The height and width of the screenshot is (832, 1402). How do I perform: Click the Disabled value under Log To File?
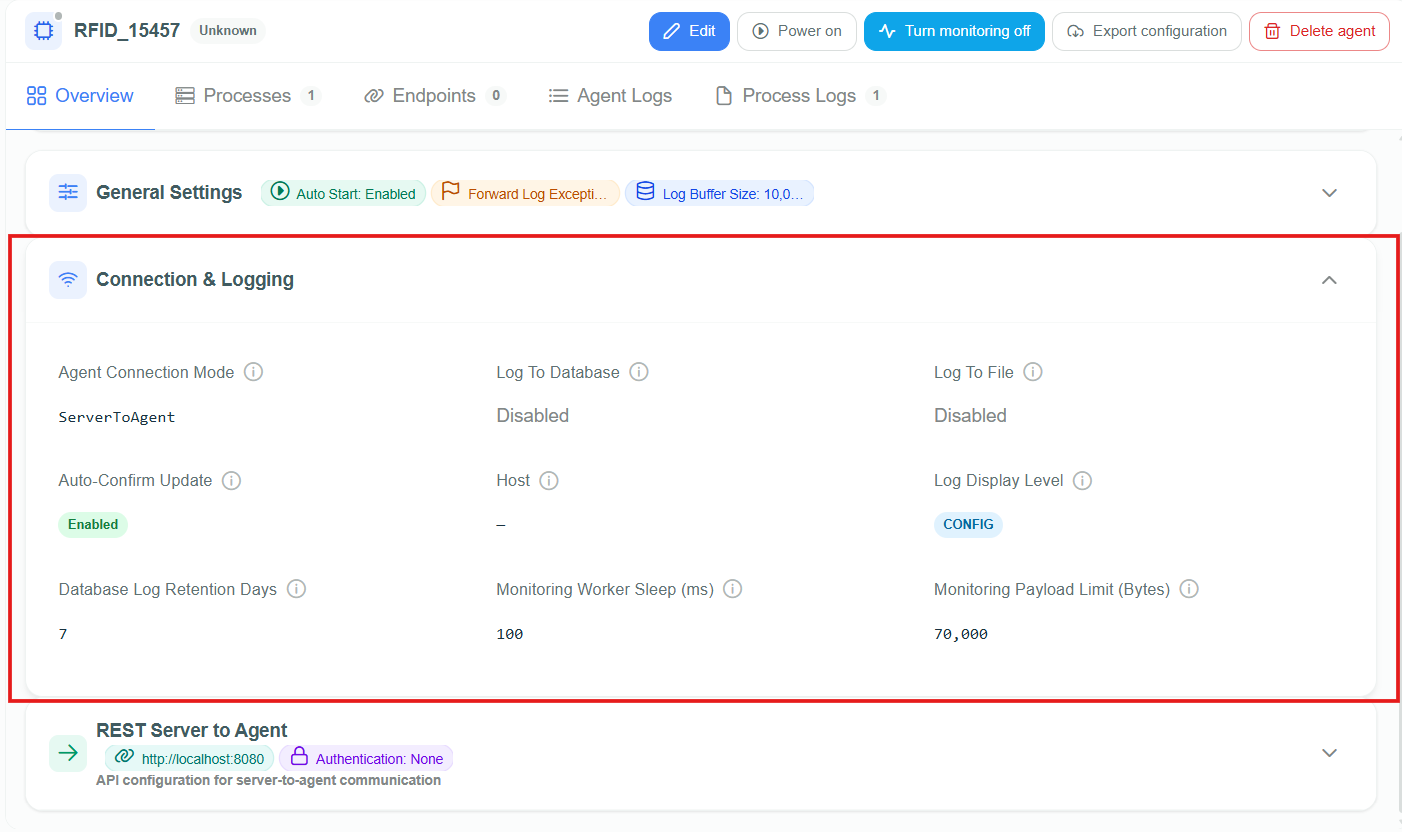970,416
